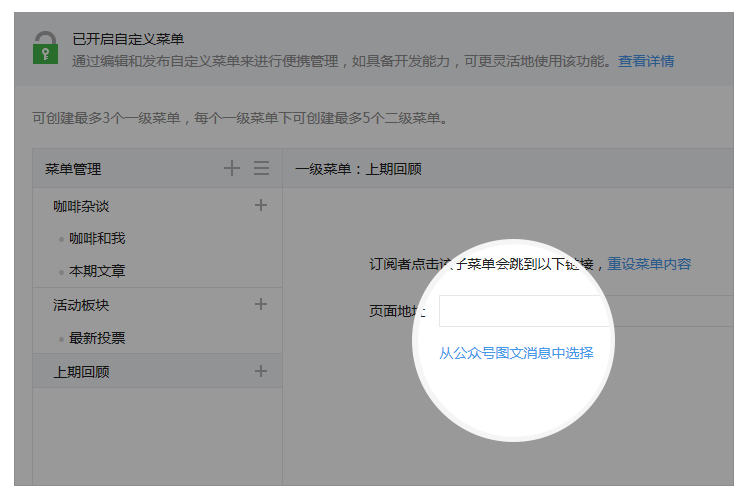Image resolution: width=750 pixels, height=500 pixels.
Task: Click the 菜单管理 panel title
Action: pos(73,169)
